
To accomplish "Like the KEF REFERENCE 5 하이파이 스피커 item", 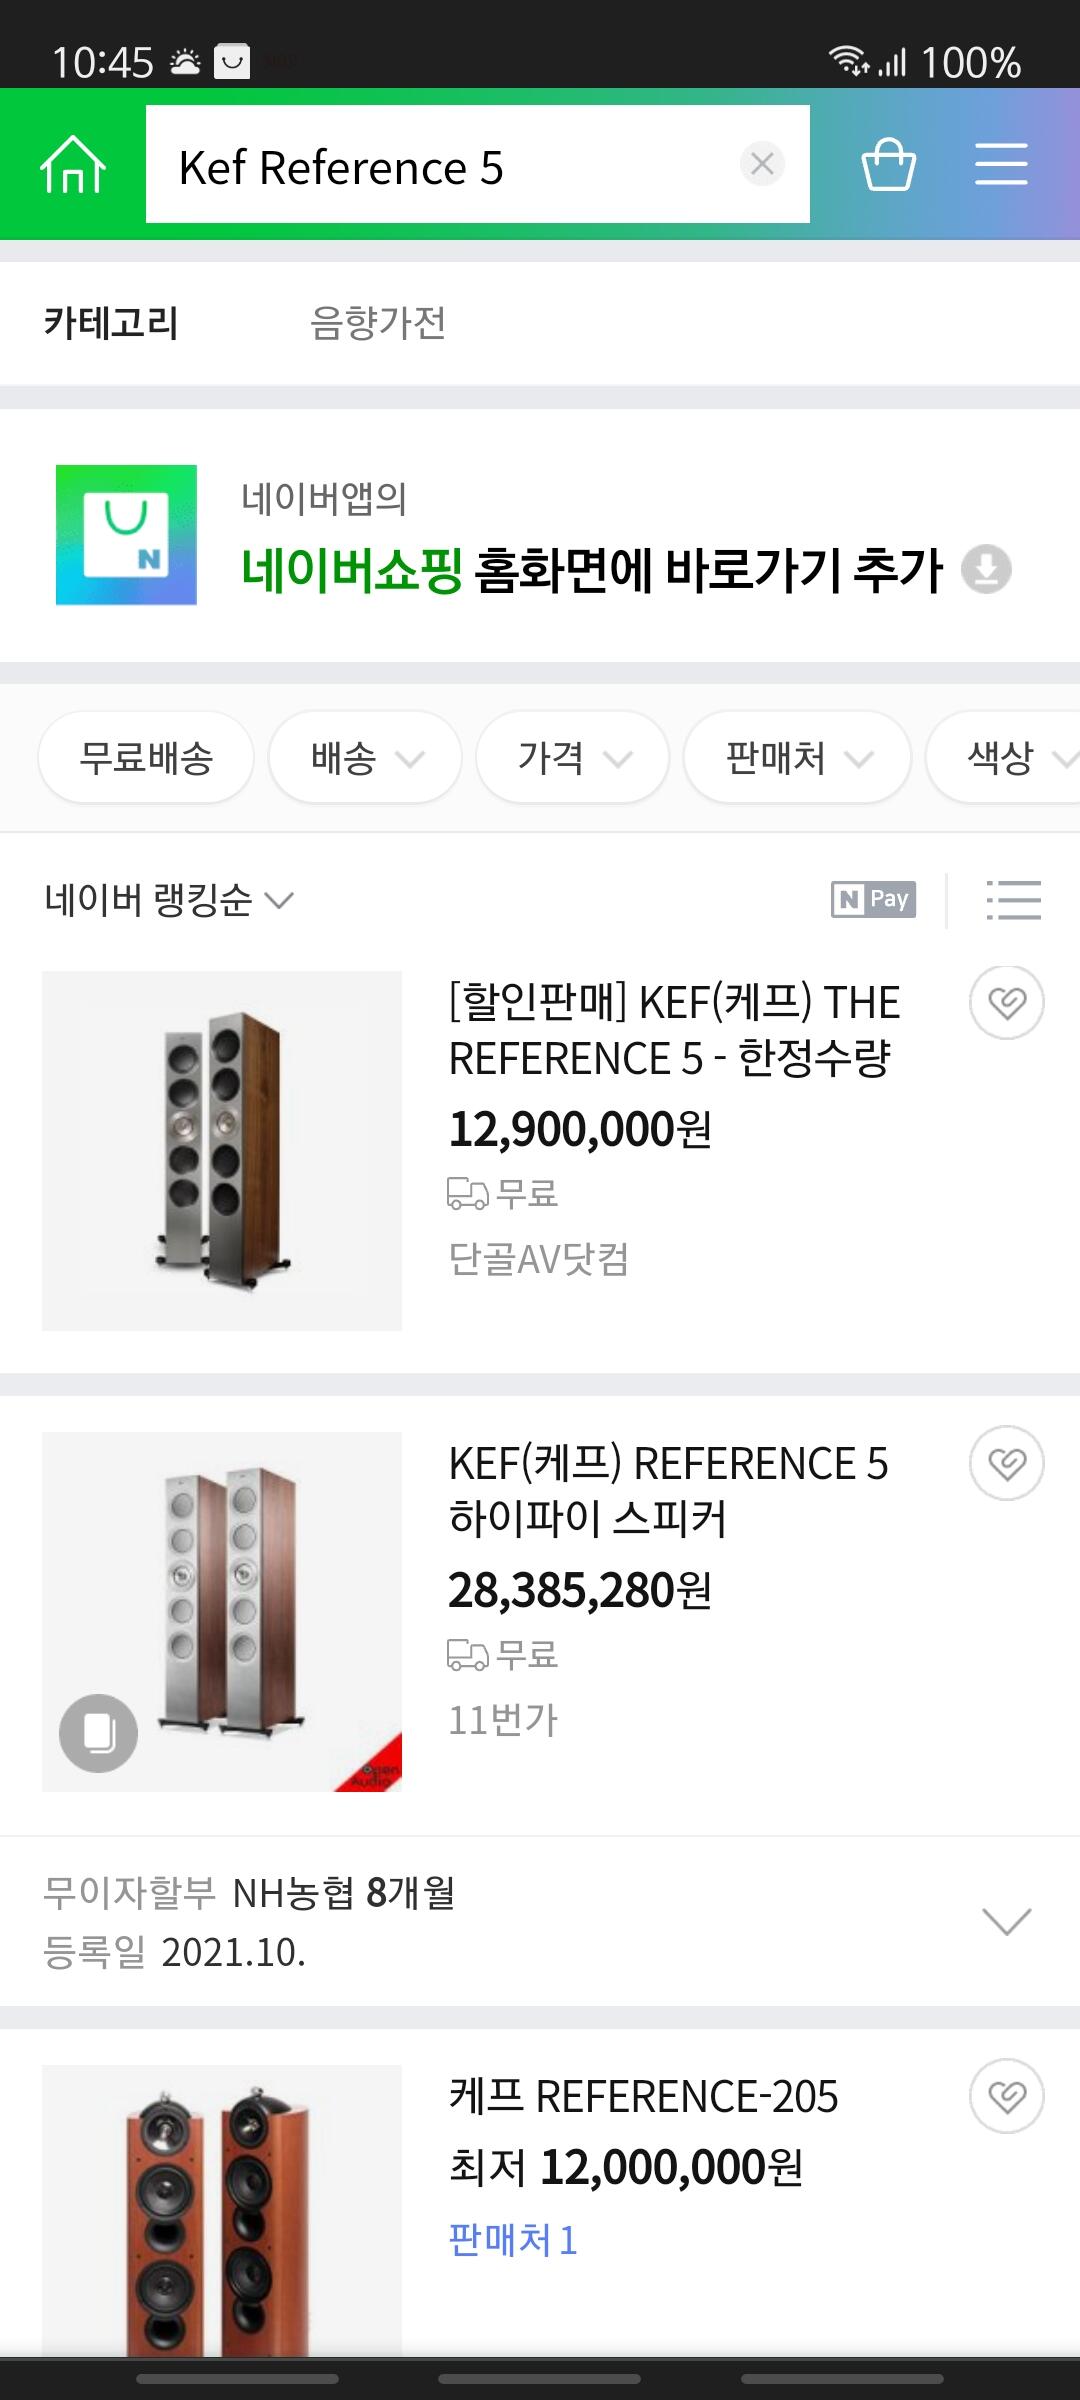I will point(1006,1464).
